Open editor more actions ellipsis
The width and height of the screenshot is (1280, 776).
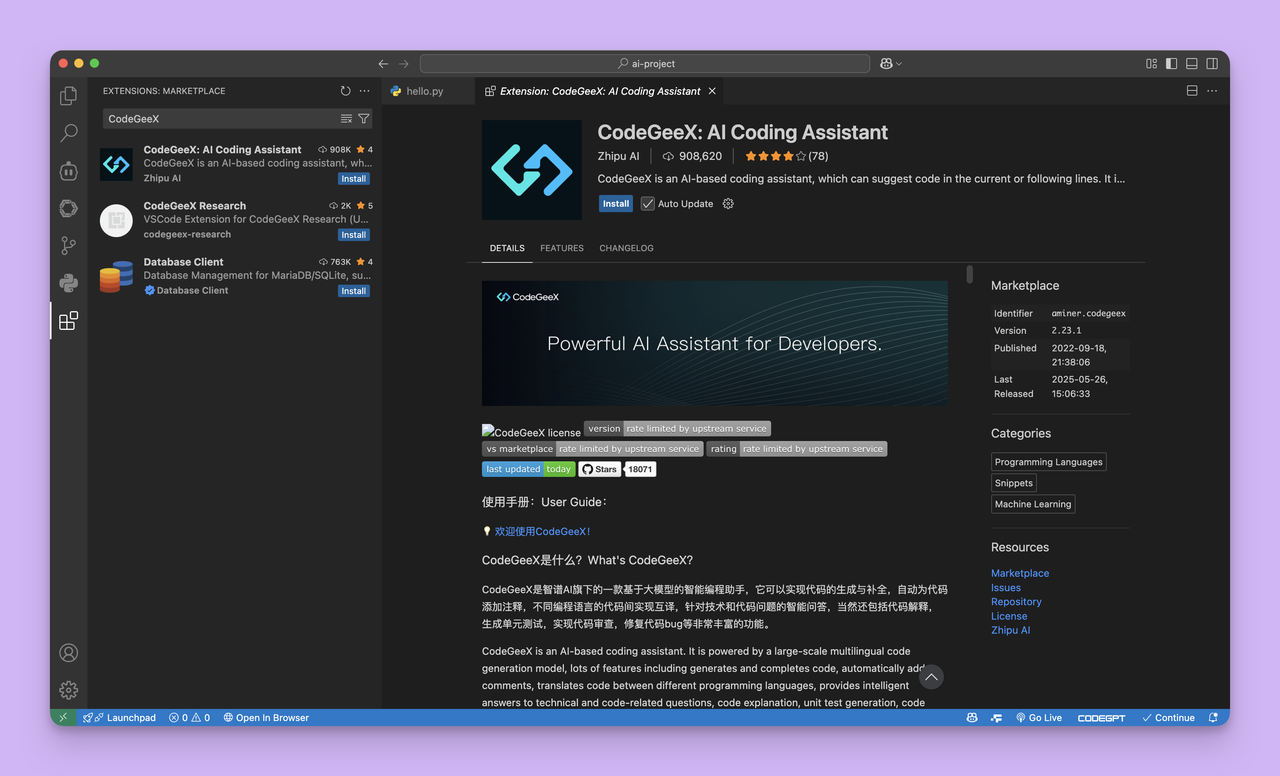[1212, 91]
